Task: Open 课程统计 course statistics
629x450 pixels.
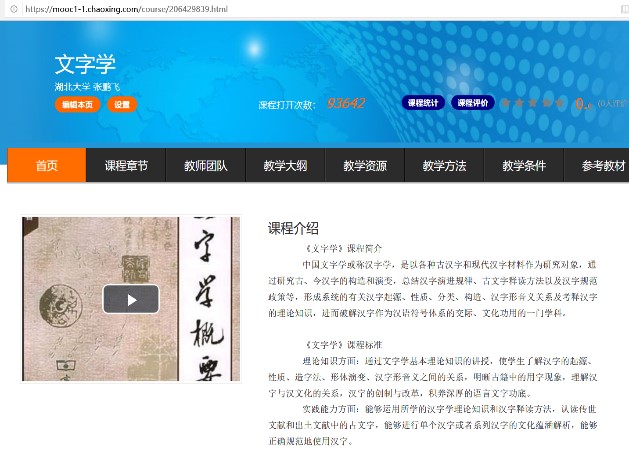Action: coord(423,103)
